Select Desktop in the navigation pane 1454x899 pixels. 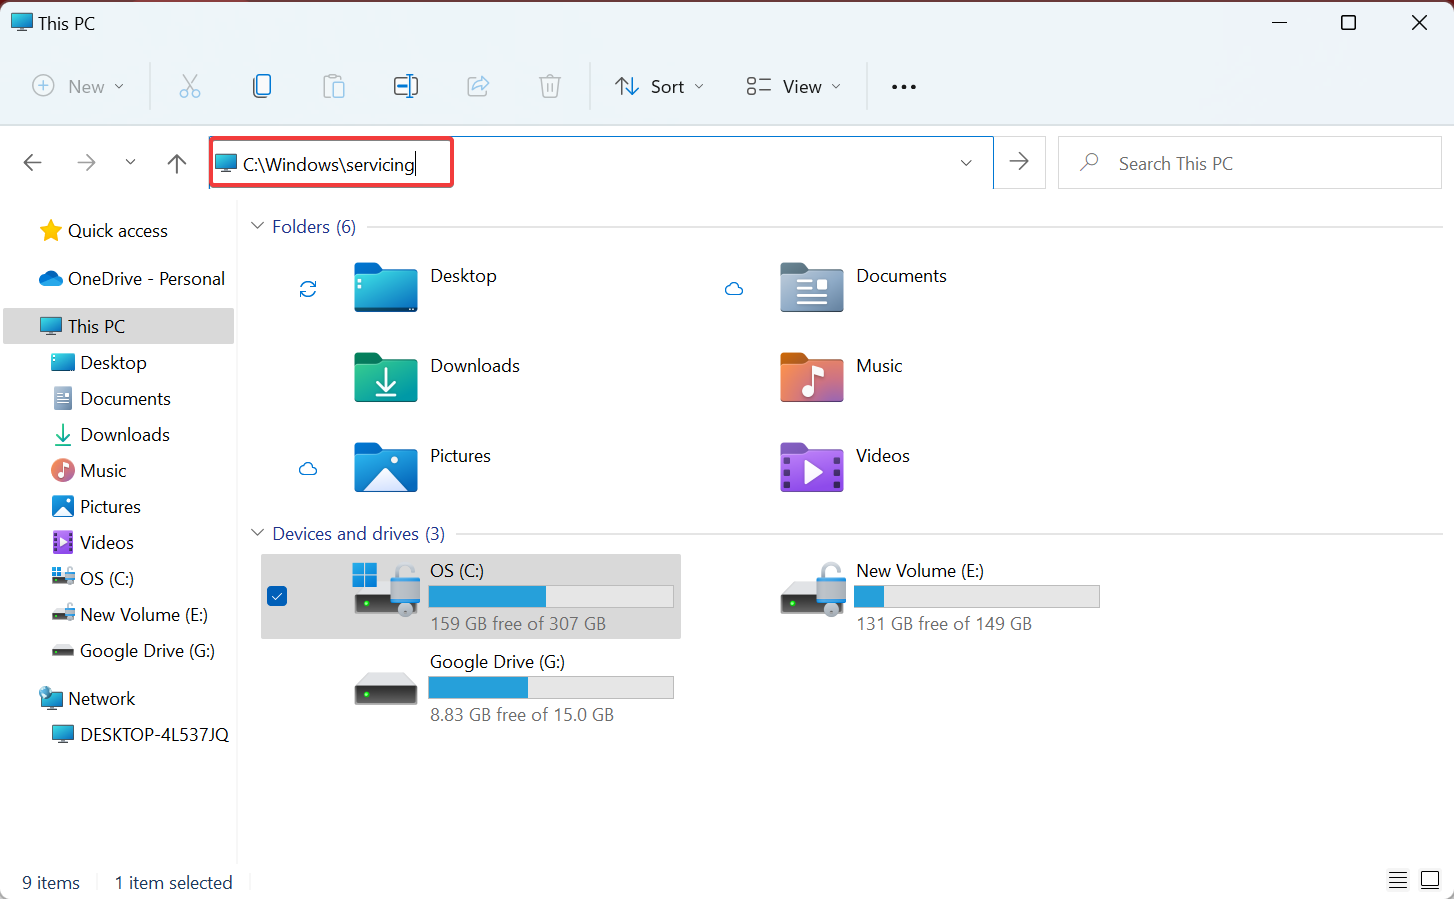pos(118,363)
